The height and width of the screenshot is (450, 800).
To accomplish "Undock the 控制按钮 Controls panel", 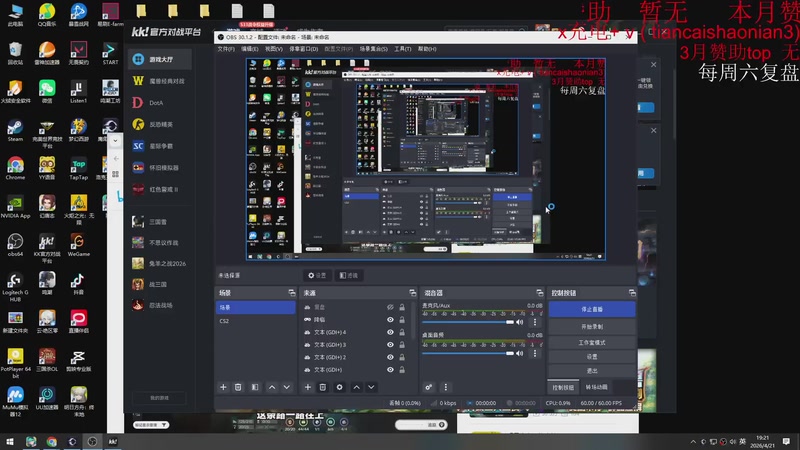I will (632, 293).
